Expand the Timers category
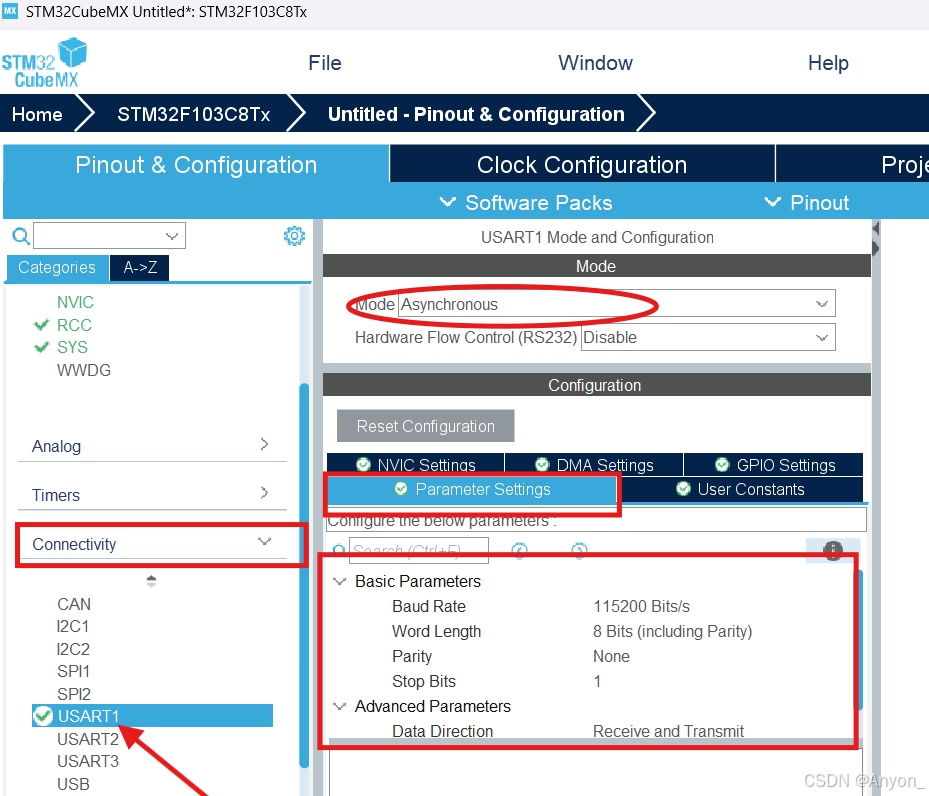Screen dimensions: 929x796 point(152,494)
